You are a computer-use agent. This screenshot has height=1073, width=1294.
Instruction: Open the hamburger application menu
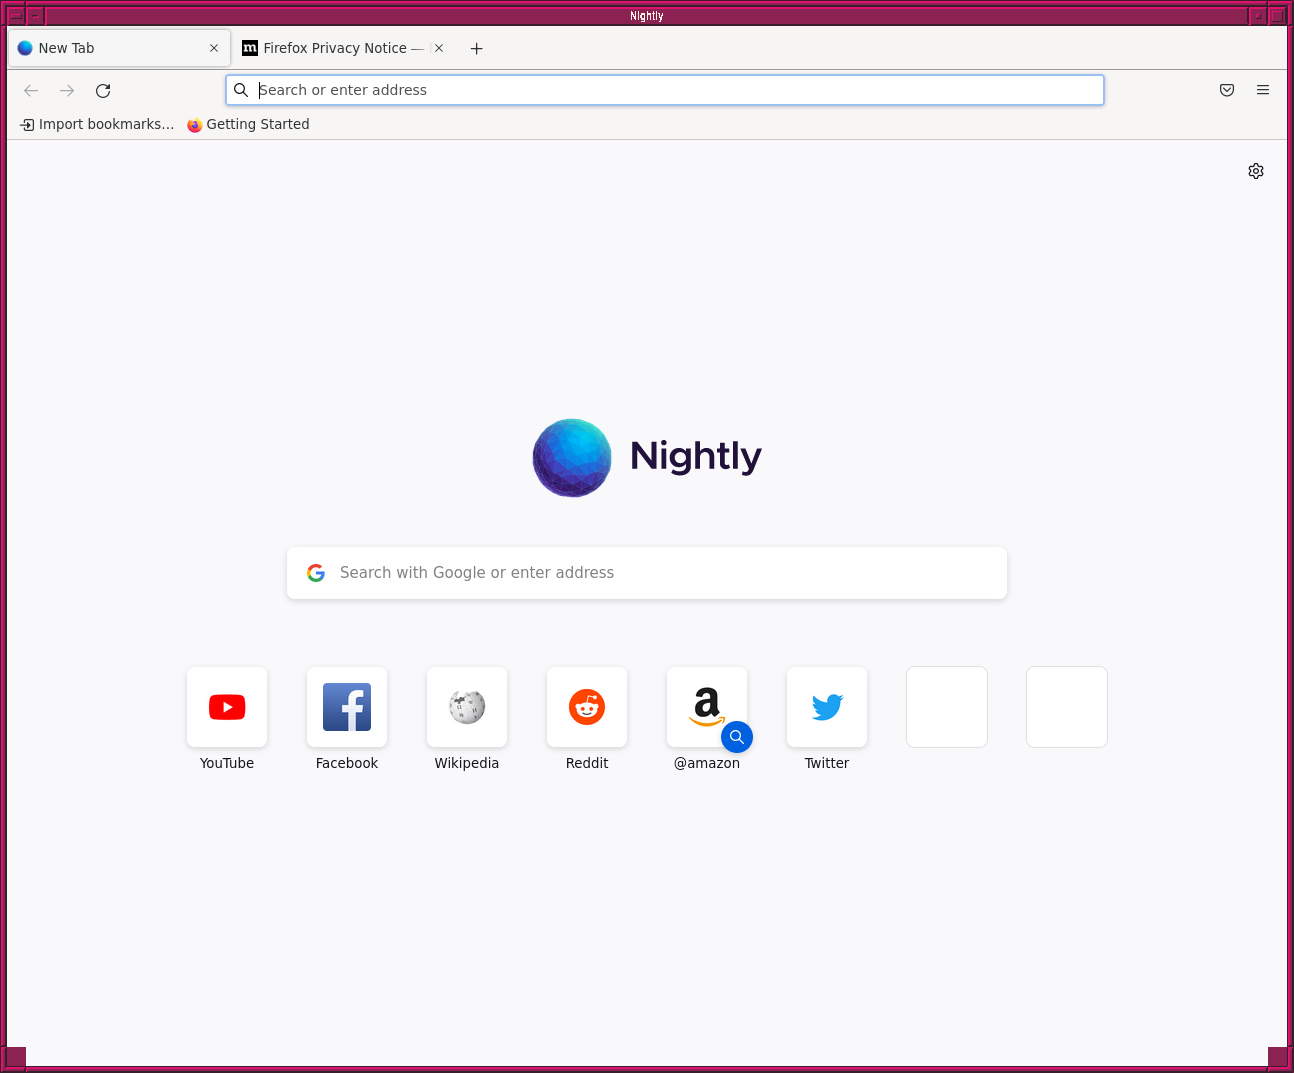(x=1263, y=90)
